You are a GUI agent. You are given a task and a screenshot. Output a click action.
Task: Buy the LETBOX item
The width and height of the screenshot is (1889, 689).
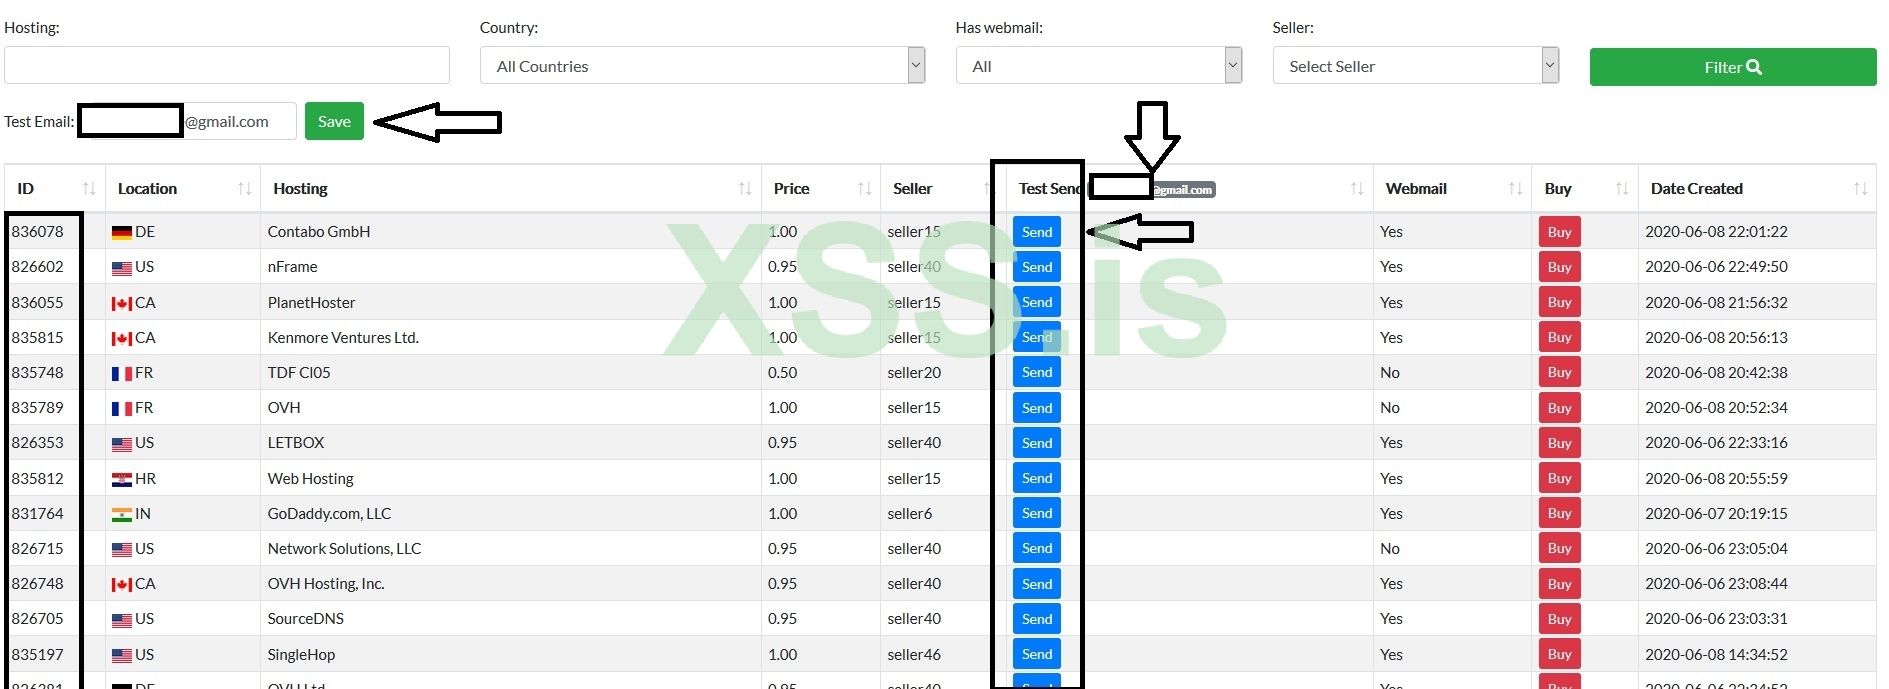point(1560,443)
